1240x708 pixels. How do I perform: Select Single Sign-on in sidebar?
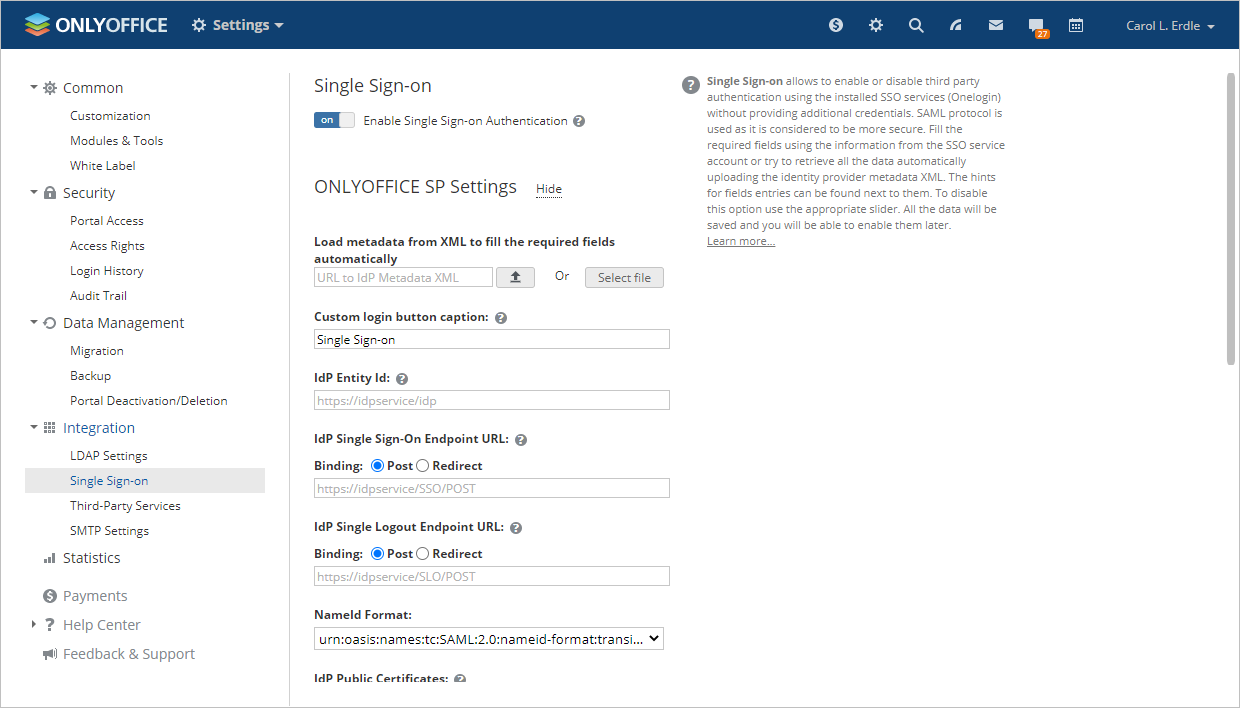click(x=145, y=481)
